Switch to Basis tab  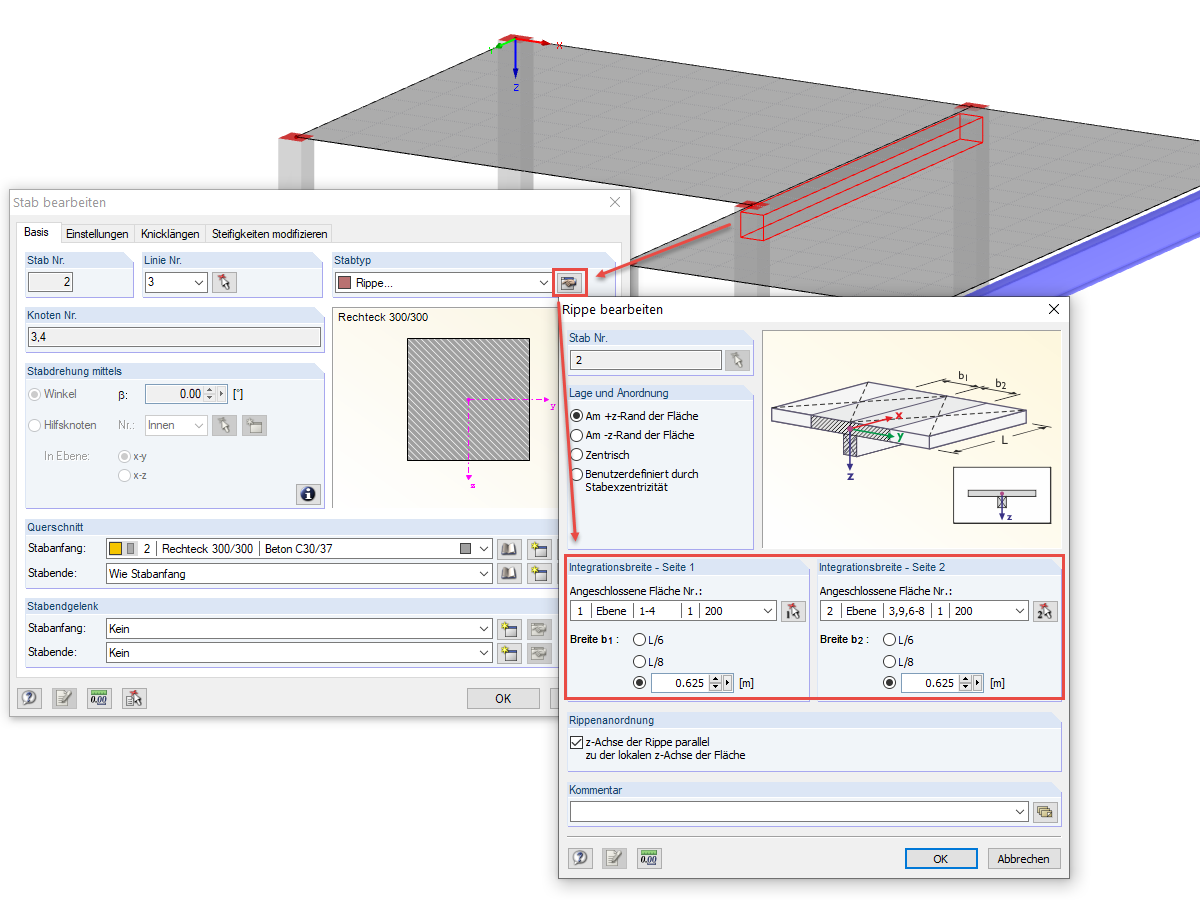pyautogui.click(x=36, y=232)
